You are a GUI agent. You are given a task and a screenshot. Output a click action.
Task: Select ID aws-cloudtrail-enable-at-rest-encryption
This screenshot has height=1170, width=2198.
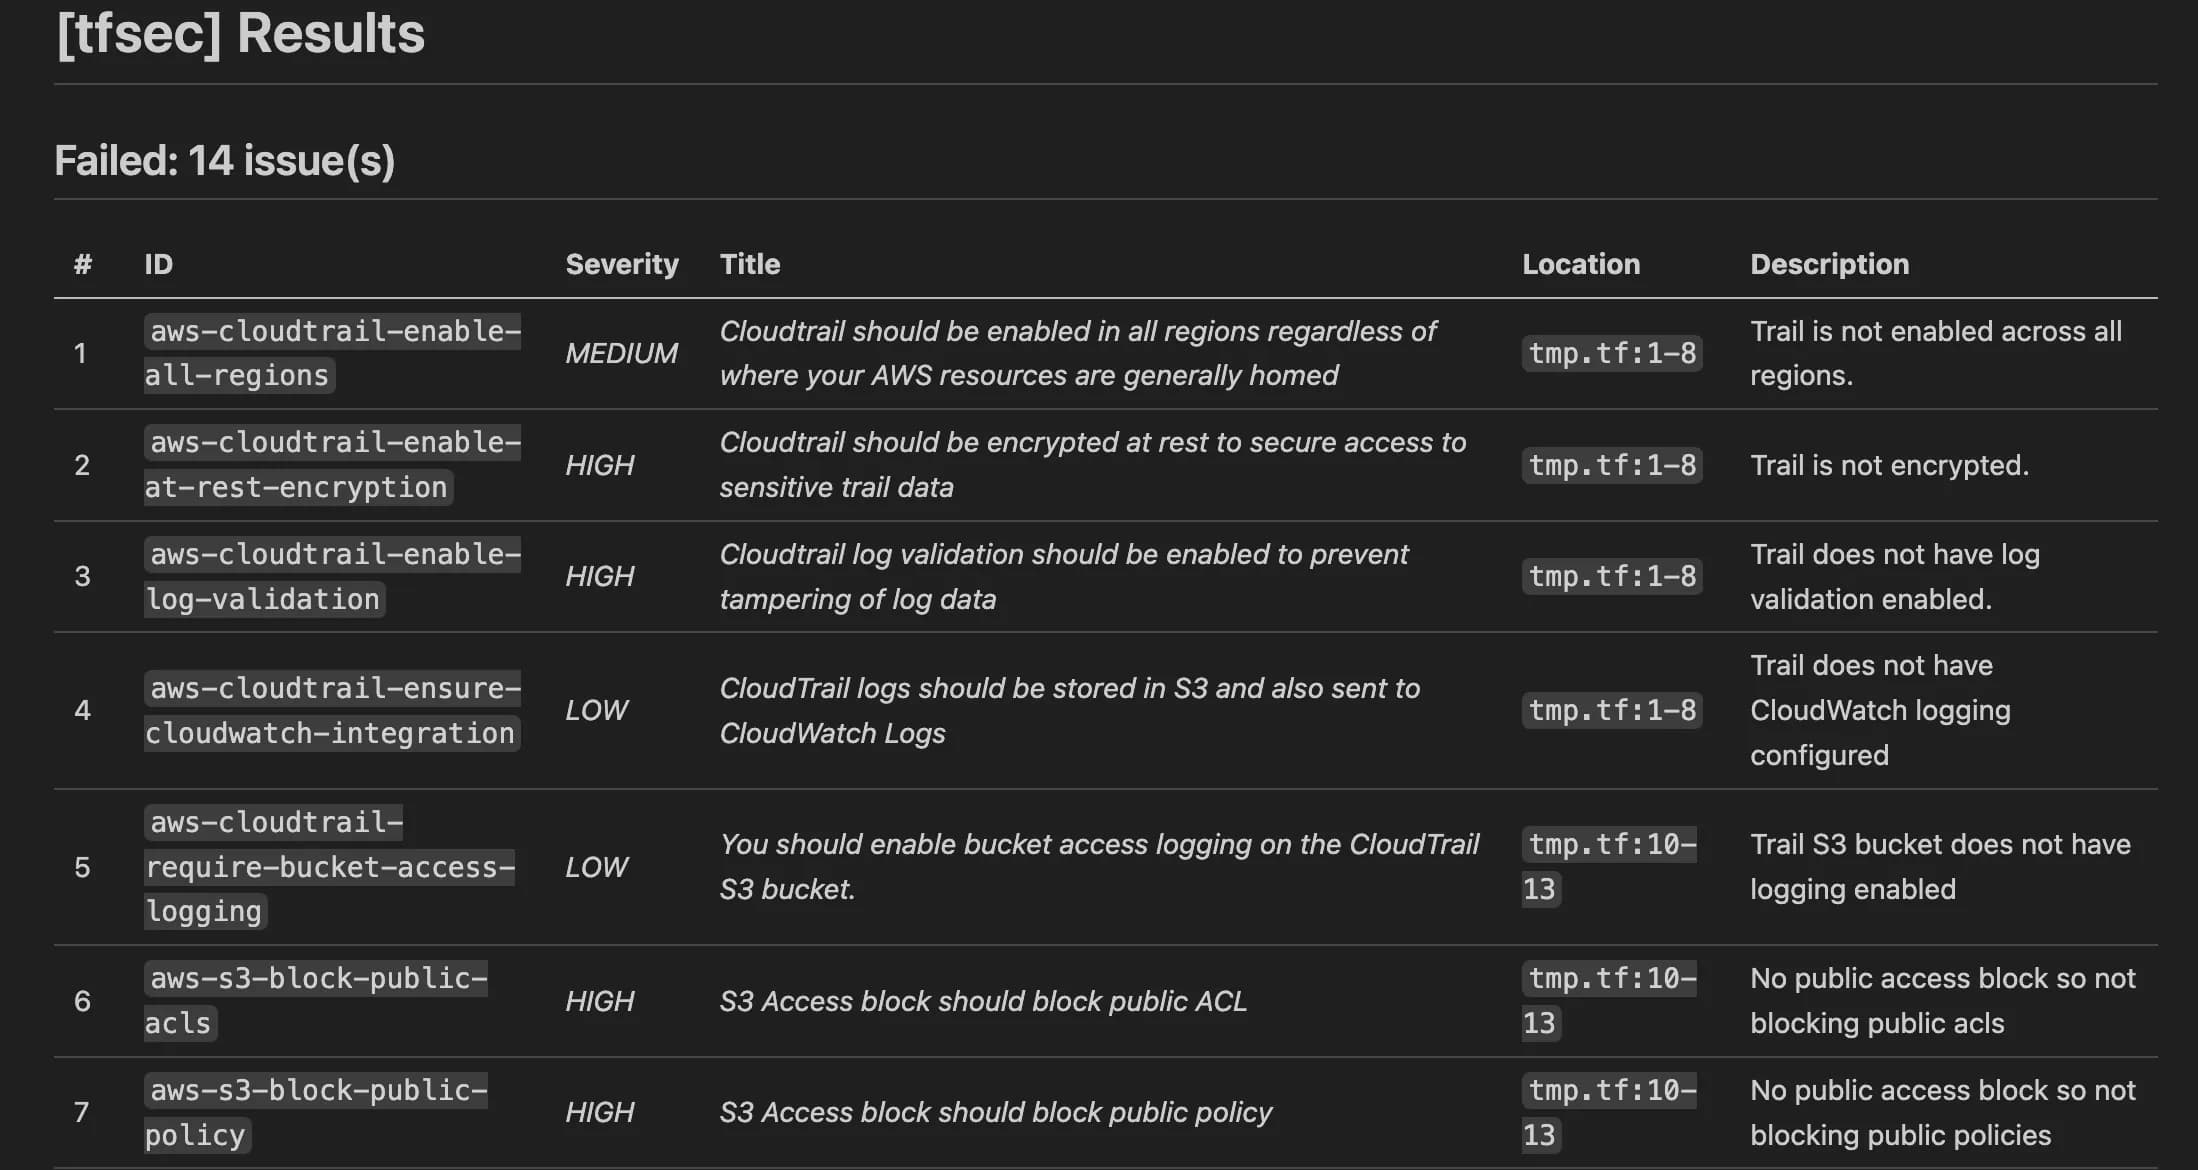[x=333, y=465]
